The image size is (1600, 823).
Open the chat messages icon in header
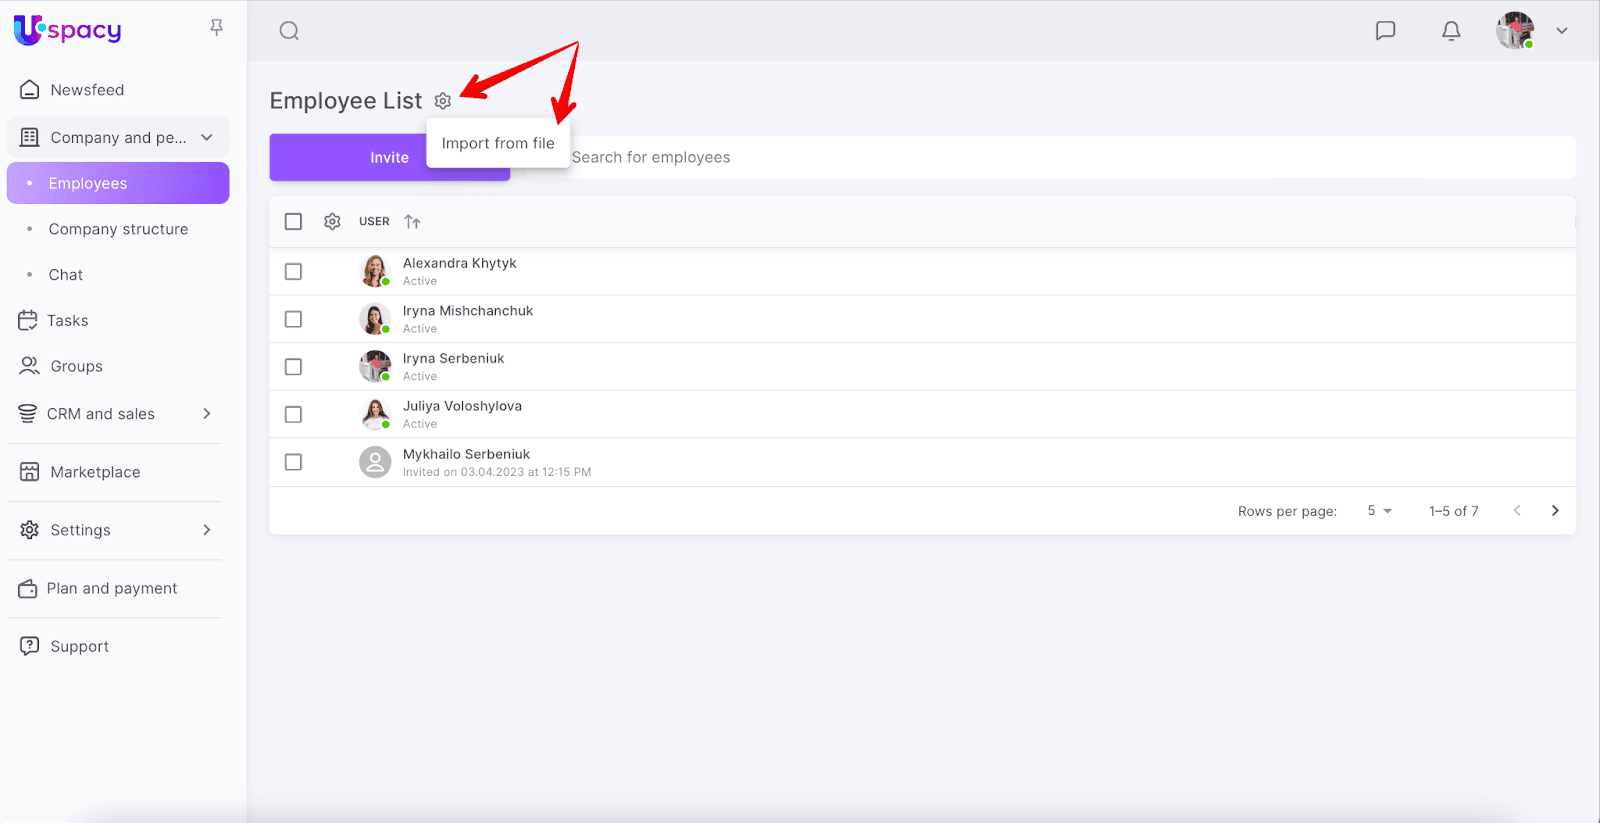coord(1385,31)
